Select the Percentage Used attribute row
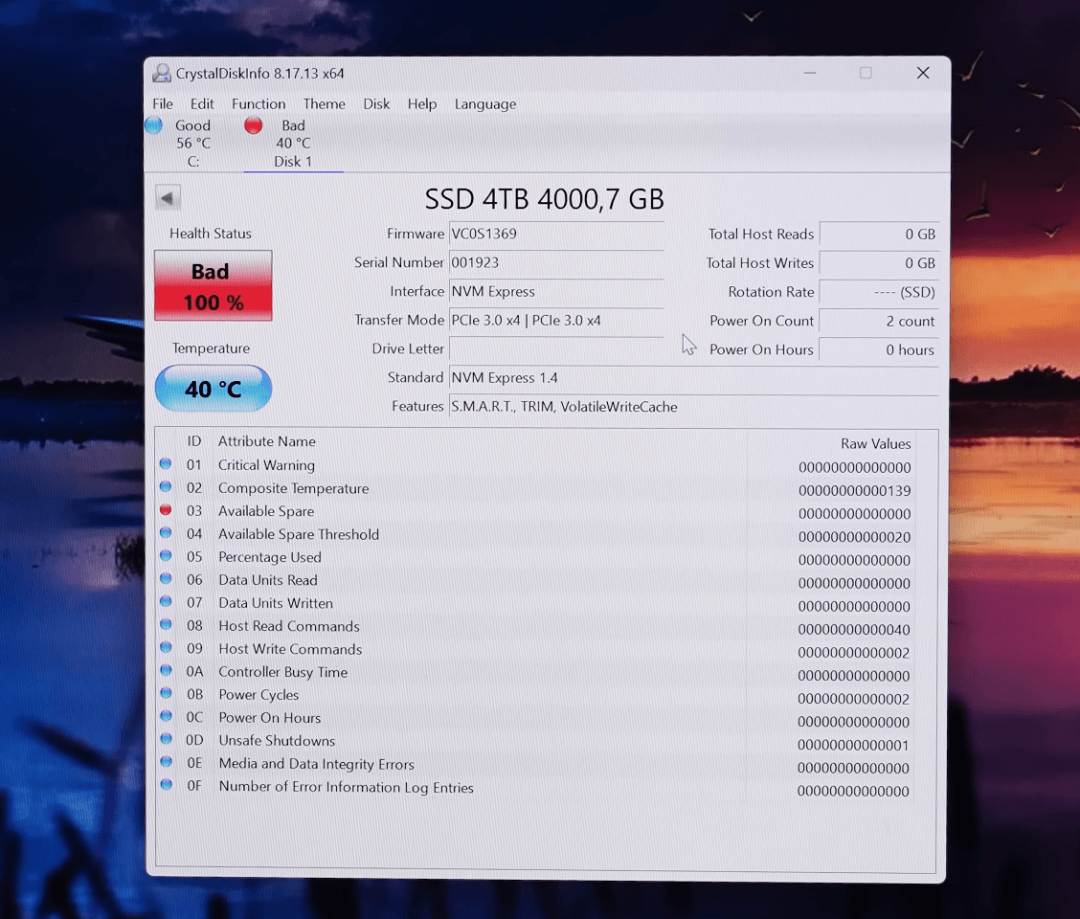This screenshot has height=919, width=1080. [x=270, y=557]
